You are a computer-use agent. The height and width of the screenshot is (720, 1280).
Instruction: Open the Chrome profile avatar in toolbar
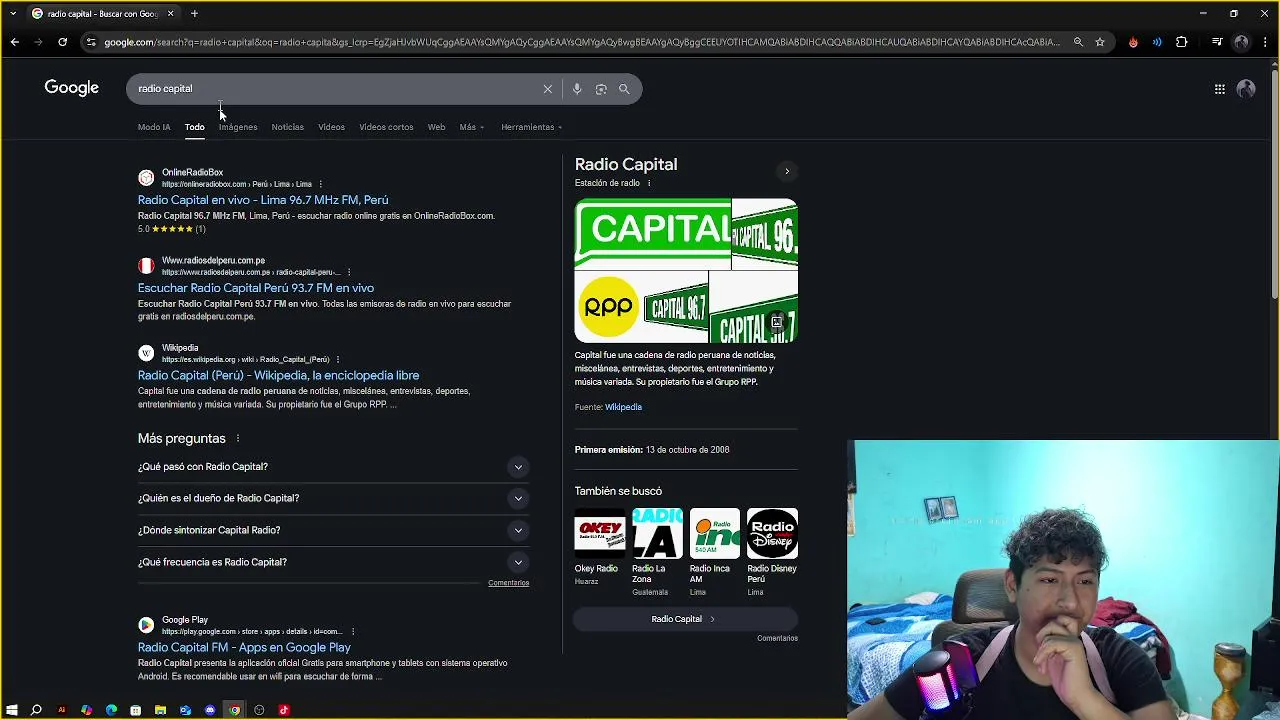(1241, 42)
